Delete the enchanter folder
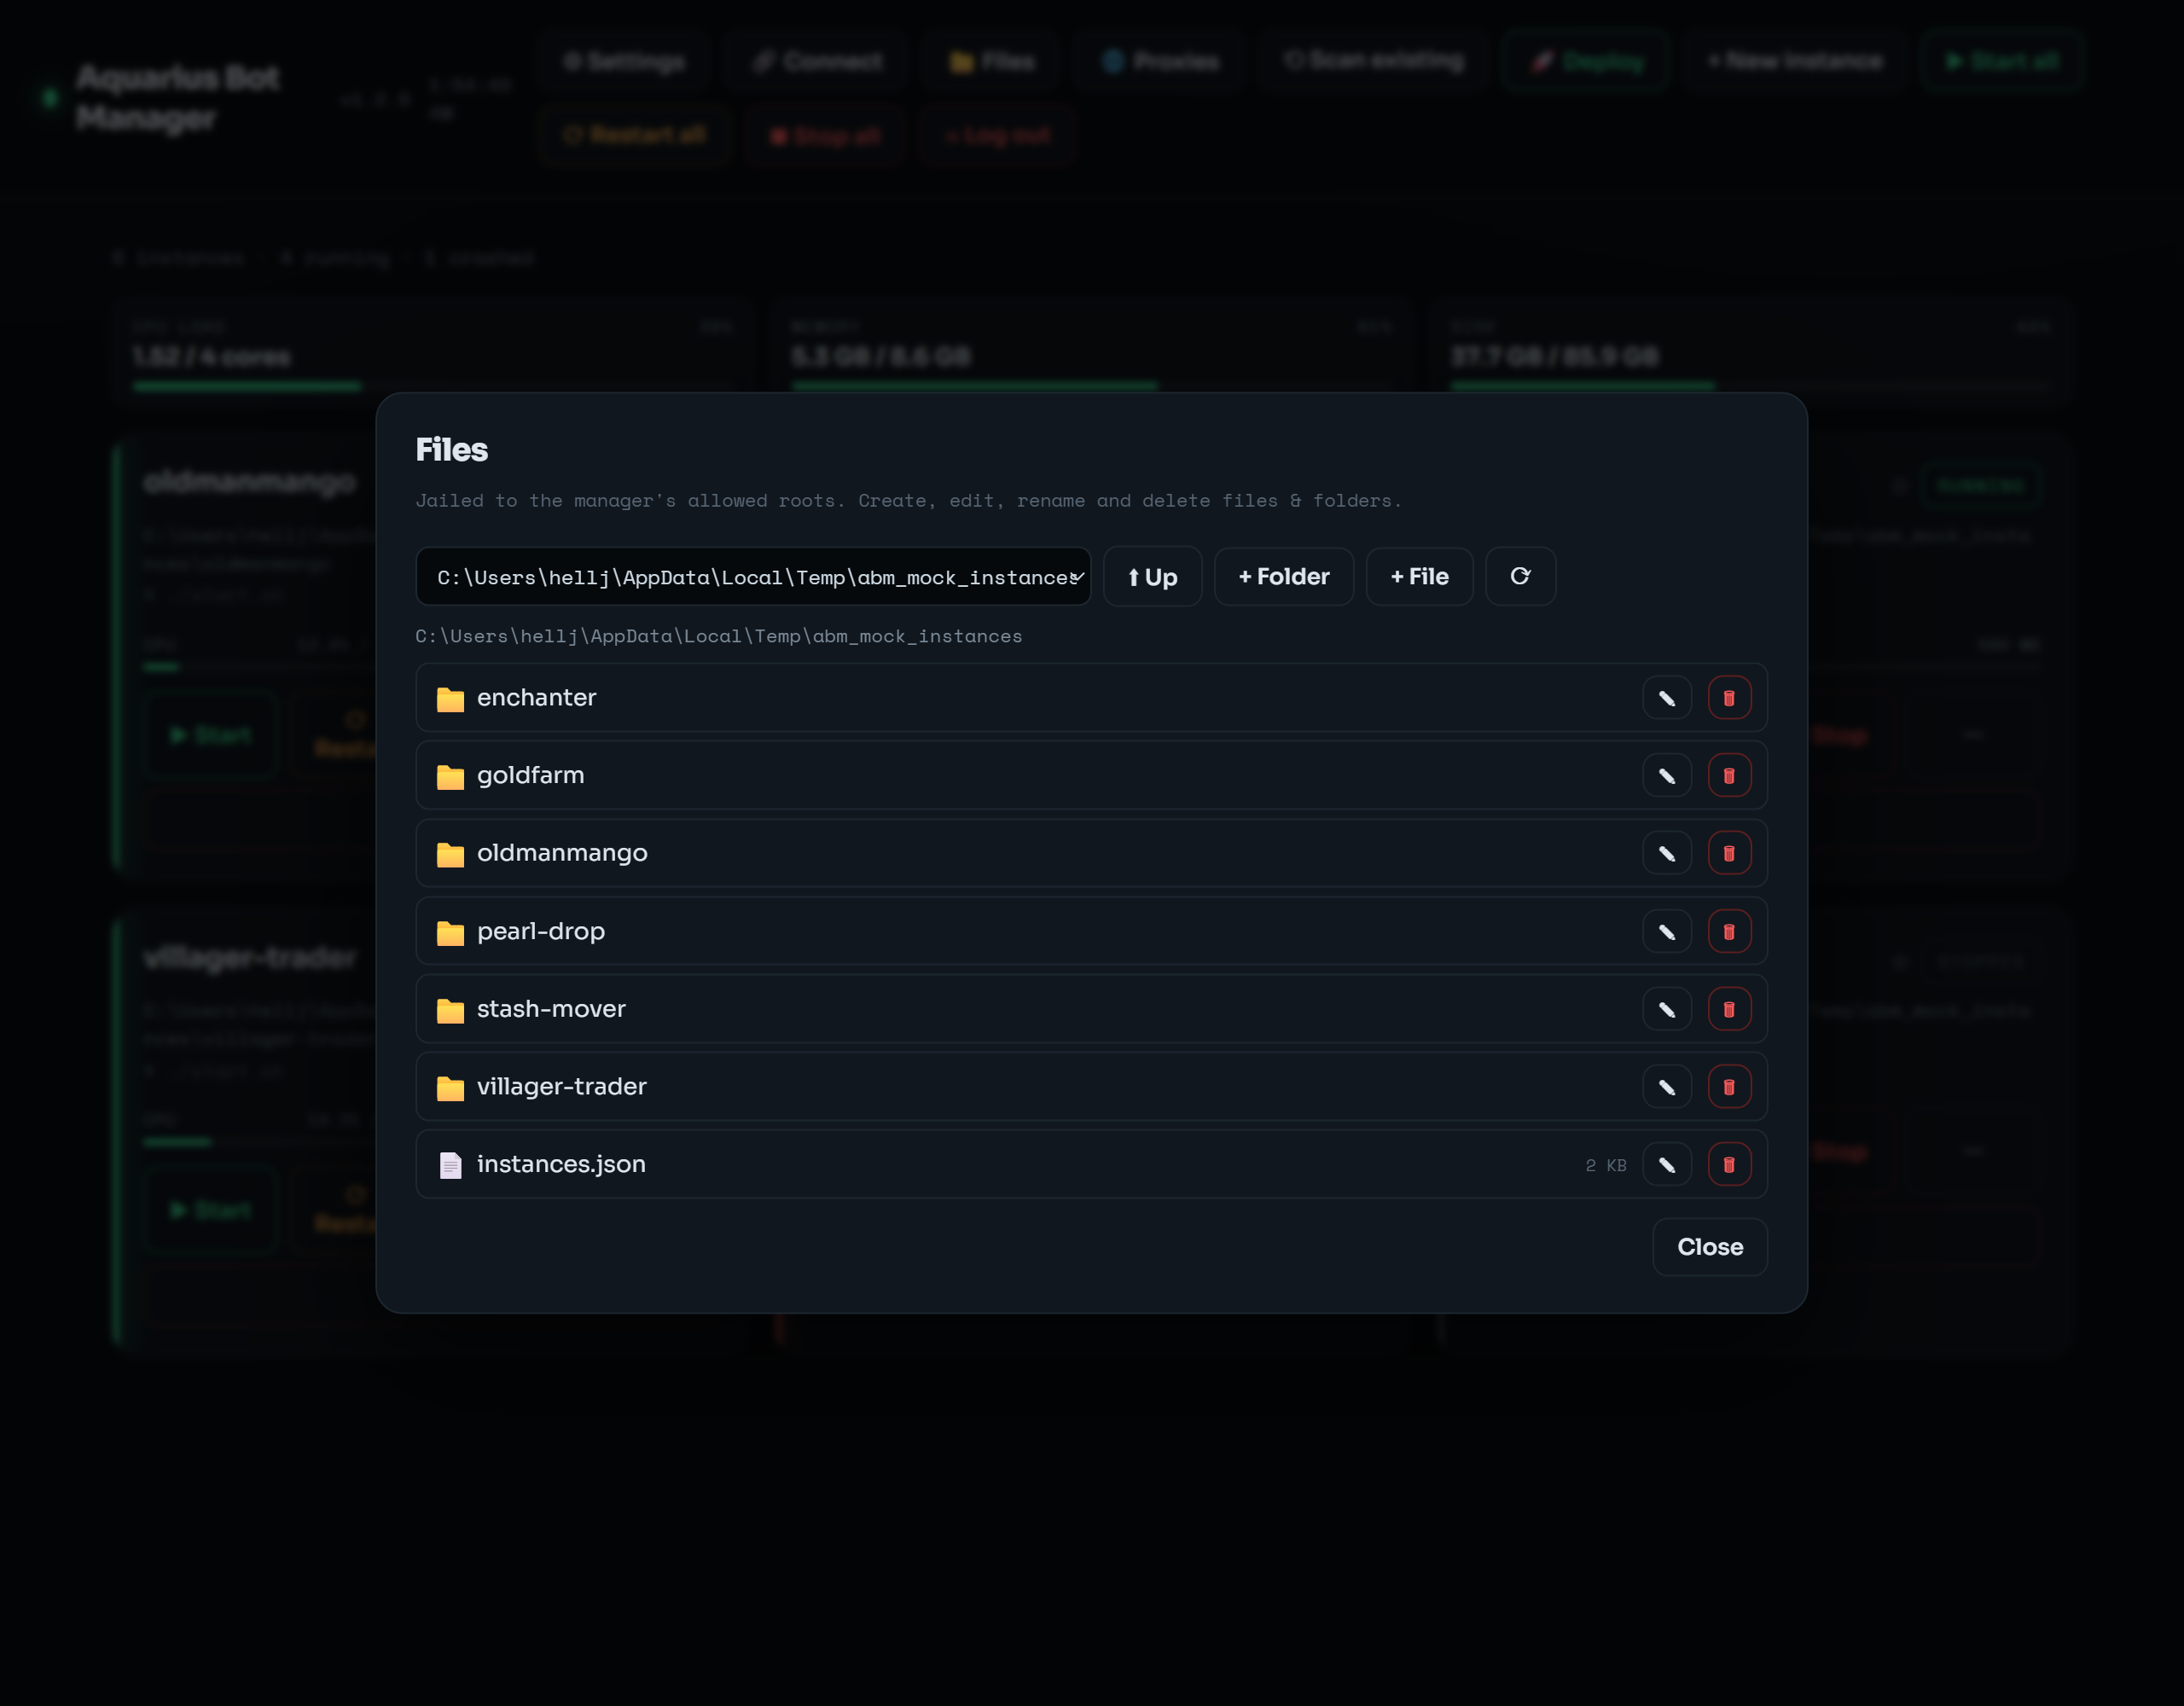2184x1706 pixels. (x=1729, y=698)
